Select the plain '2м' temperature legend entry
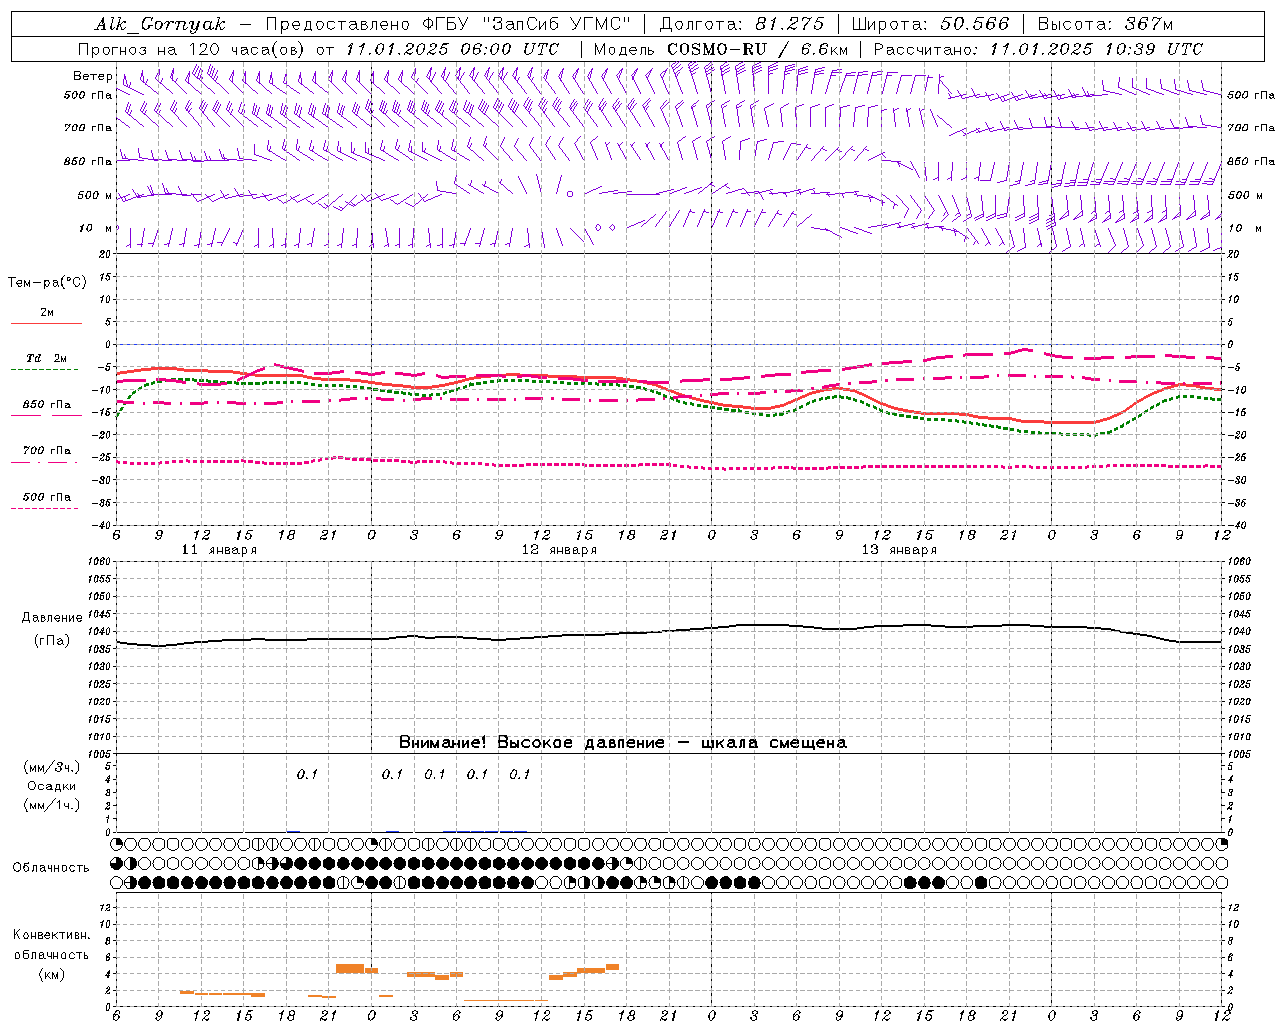Screen dimensions: 1280x1024 coord(47,313)
